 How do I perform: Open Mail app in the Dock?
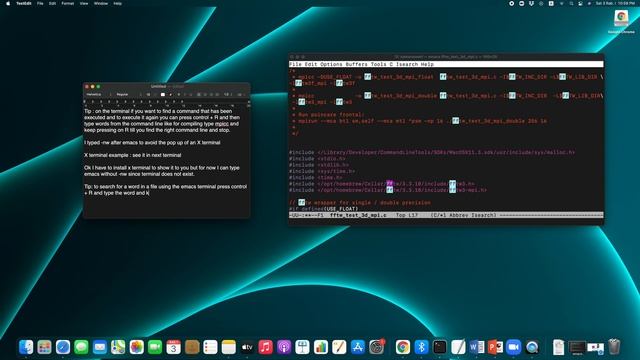tap(100, 347)
